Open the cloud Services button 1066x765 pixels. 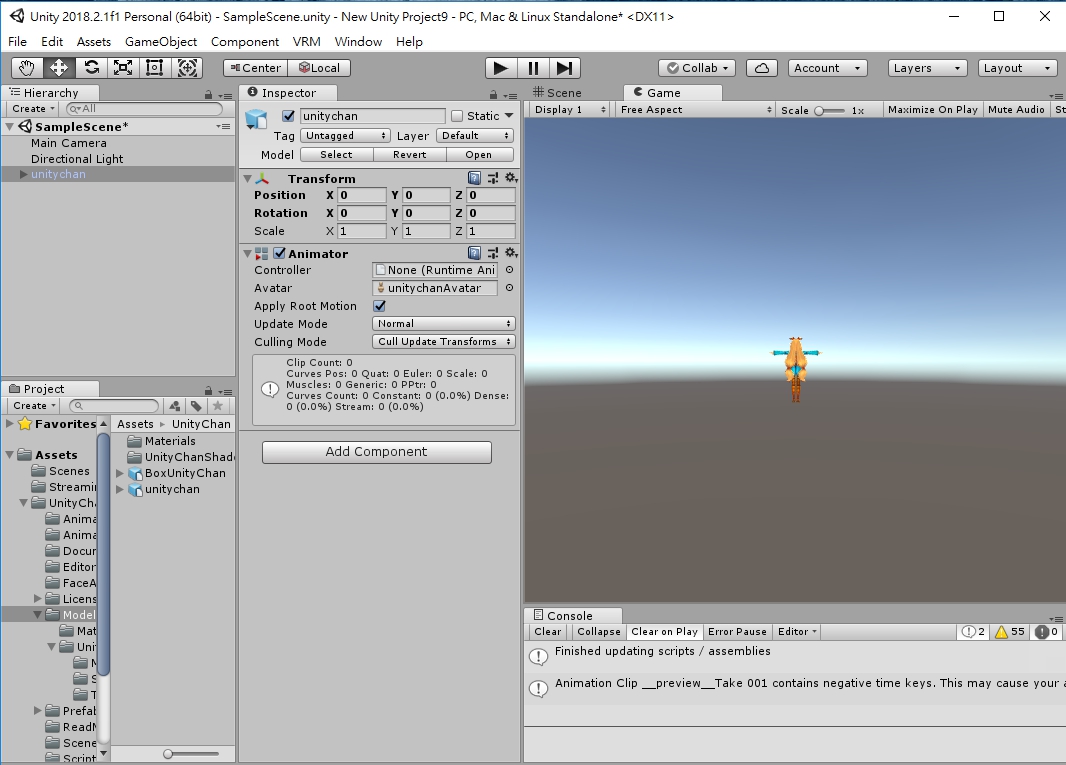(762, 68)
